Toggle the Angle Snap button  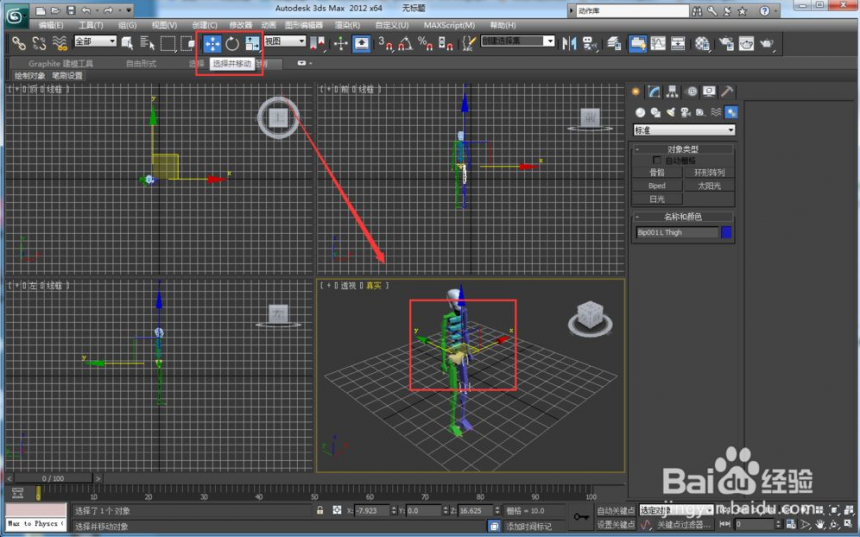405,43
